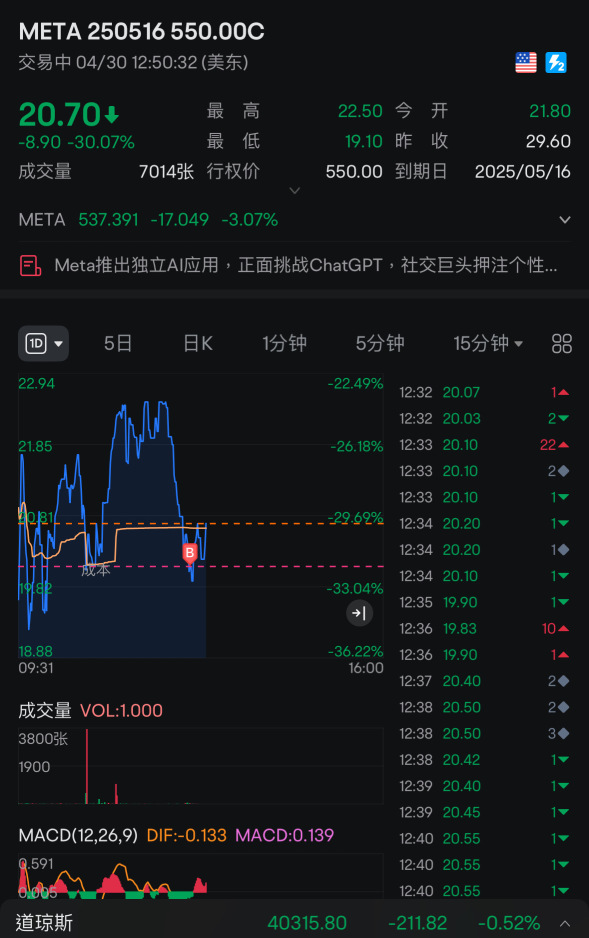The height and width of the screenshot is (938, 589).
Task: Switch to the 5日 chart tab
Action: [x=118, y=343]
